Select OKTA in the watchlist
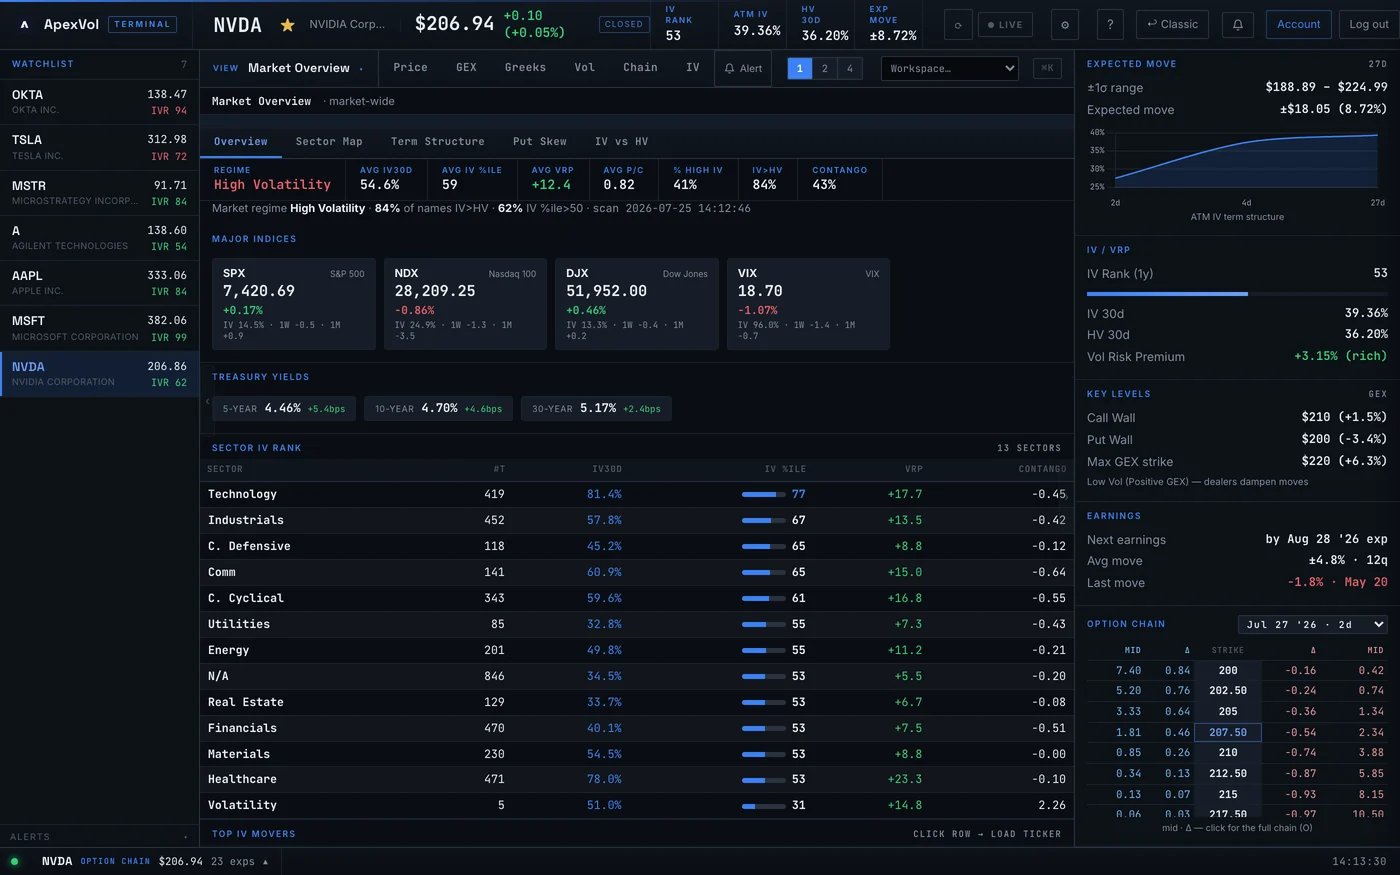1400x875 pixels. point(99,102)
